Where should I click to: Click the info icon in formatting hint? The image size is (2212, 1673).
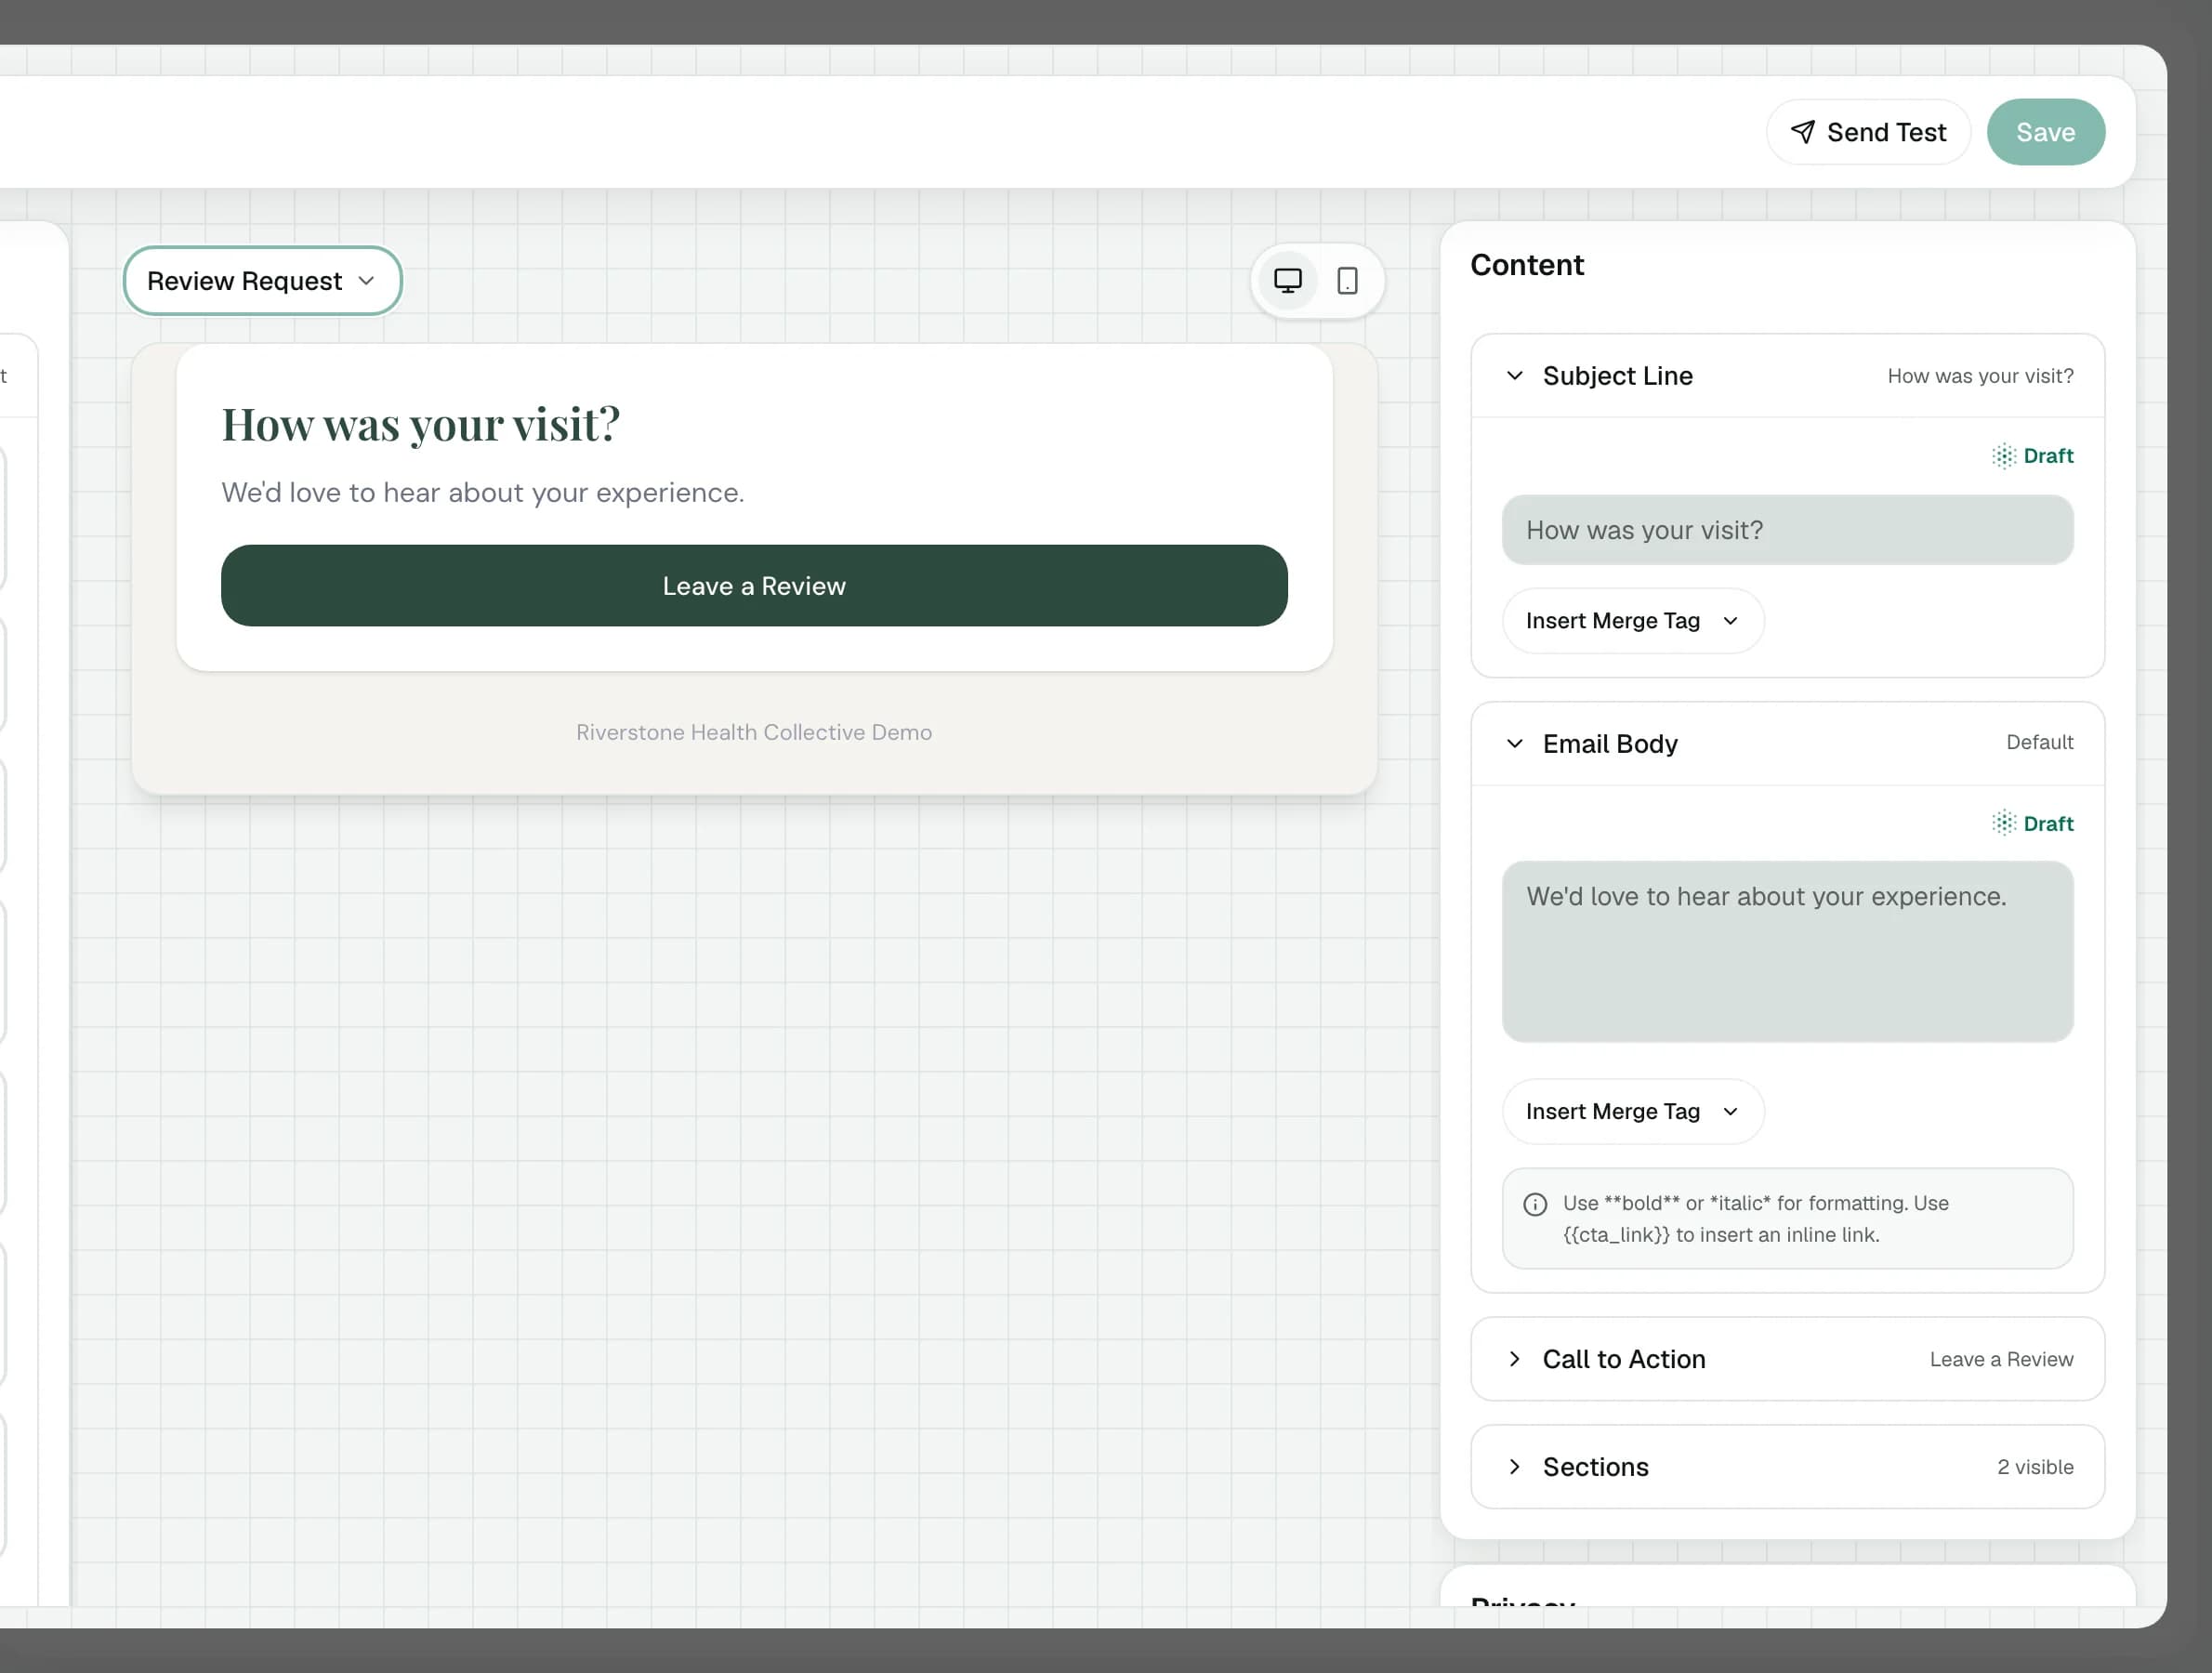[1535, 1204]
